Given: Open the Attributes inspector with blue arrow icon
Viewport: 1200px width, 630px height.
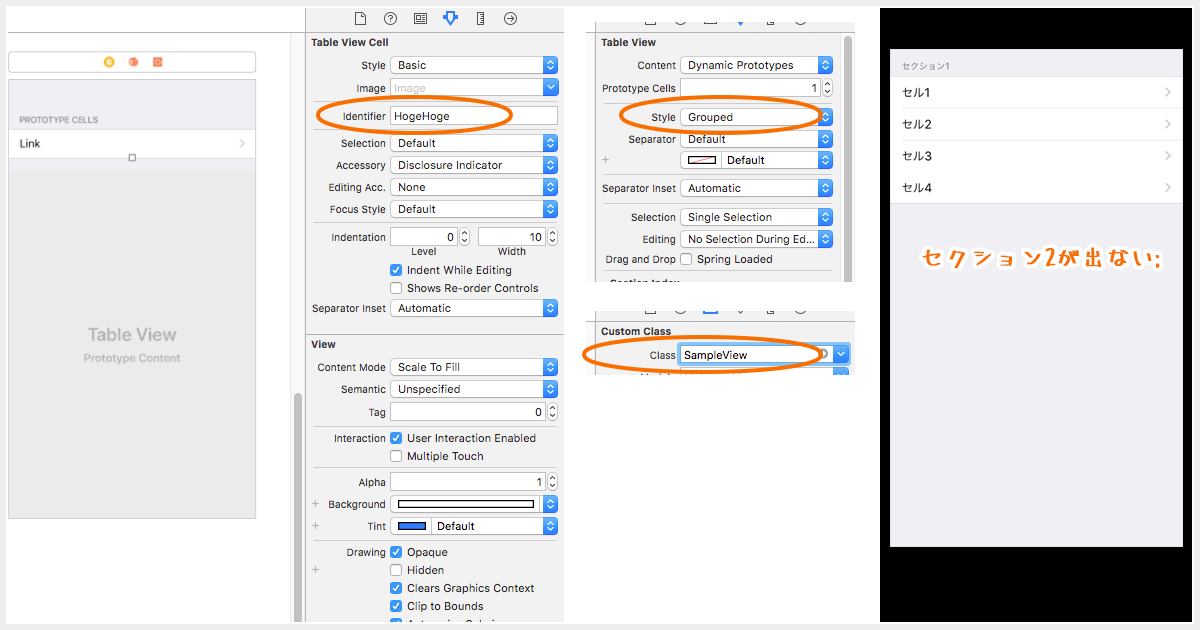Looking at the screenshot, I should pyautogui.click(x=449, y=18).
